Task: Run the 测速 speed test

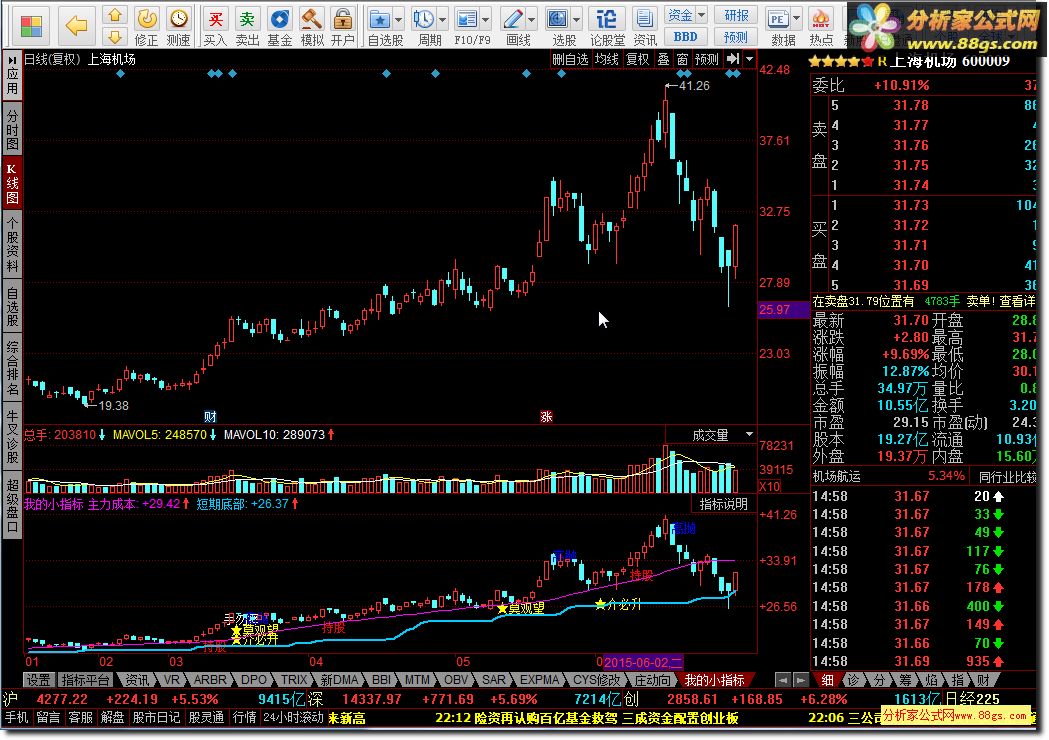Action: pos(178,27)
